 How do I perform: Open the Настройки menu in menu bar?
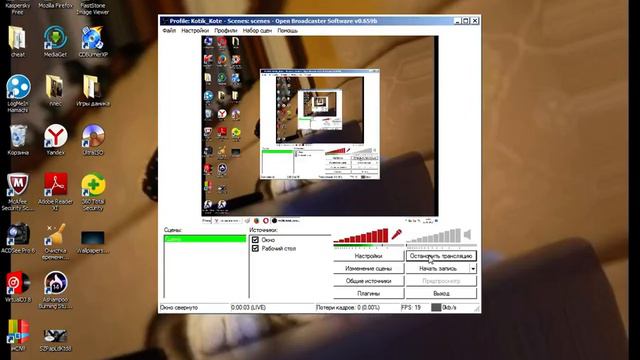[195, 31]
